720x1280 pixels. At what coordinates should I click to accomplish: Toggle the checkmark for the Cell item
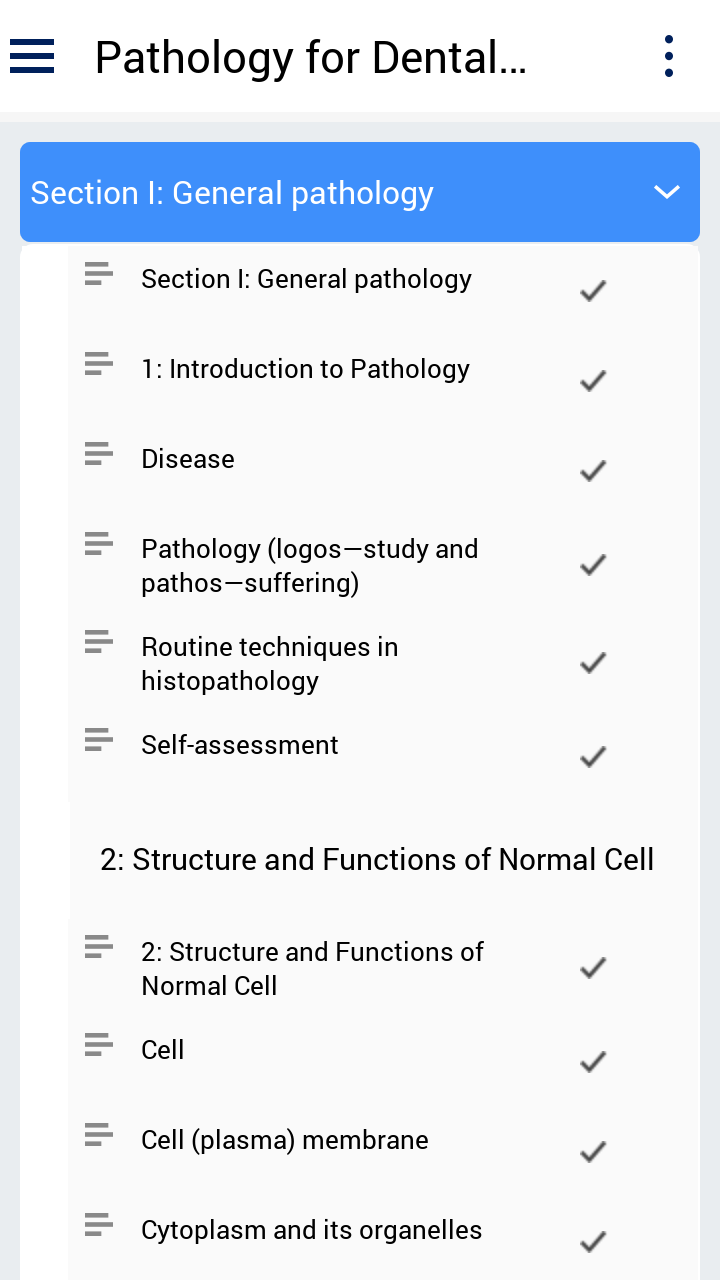[593, 1062]
